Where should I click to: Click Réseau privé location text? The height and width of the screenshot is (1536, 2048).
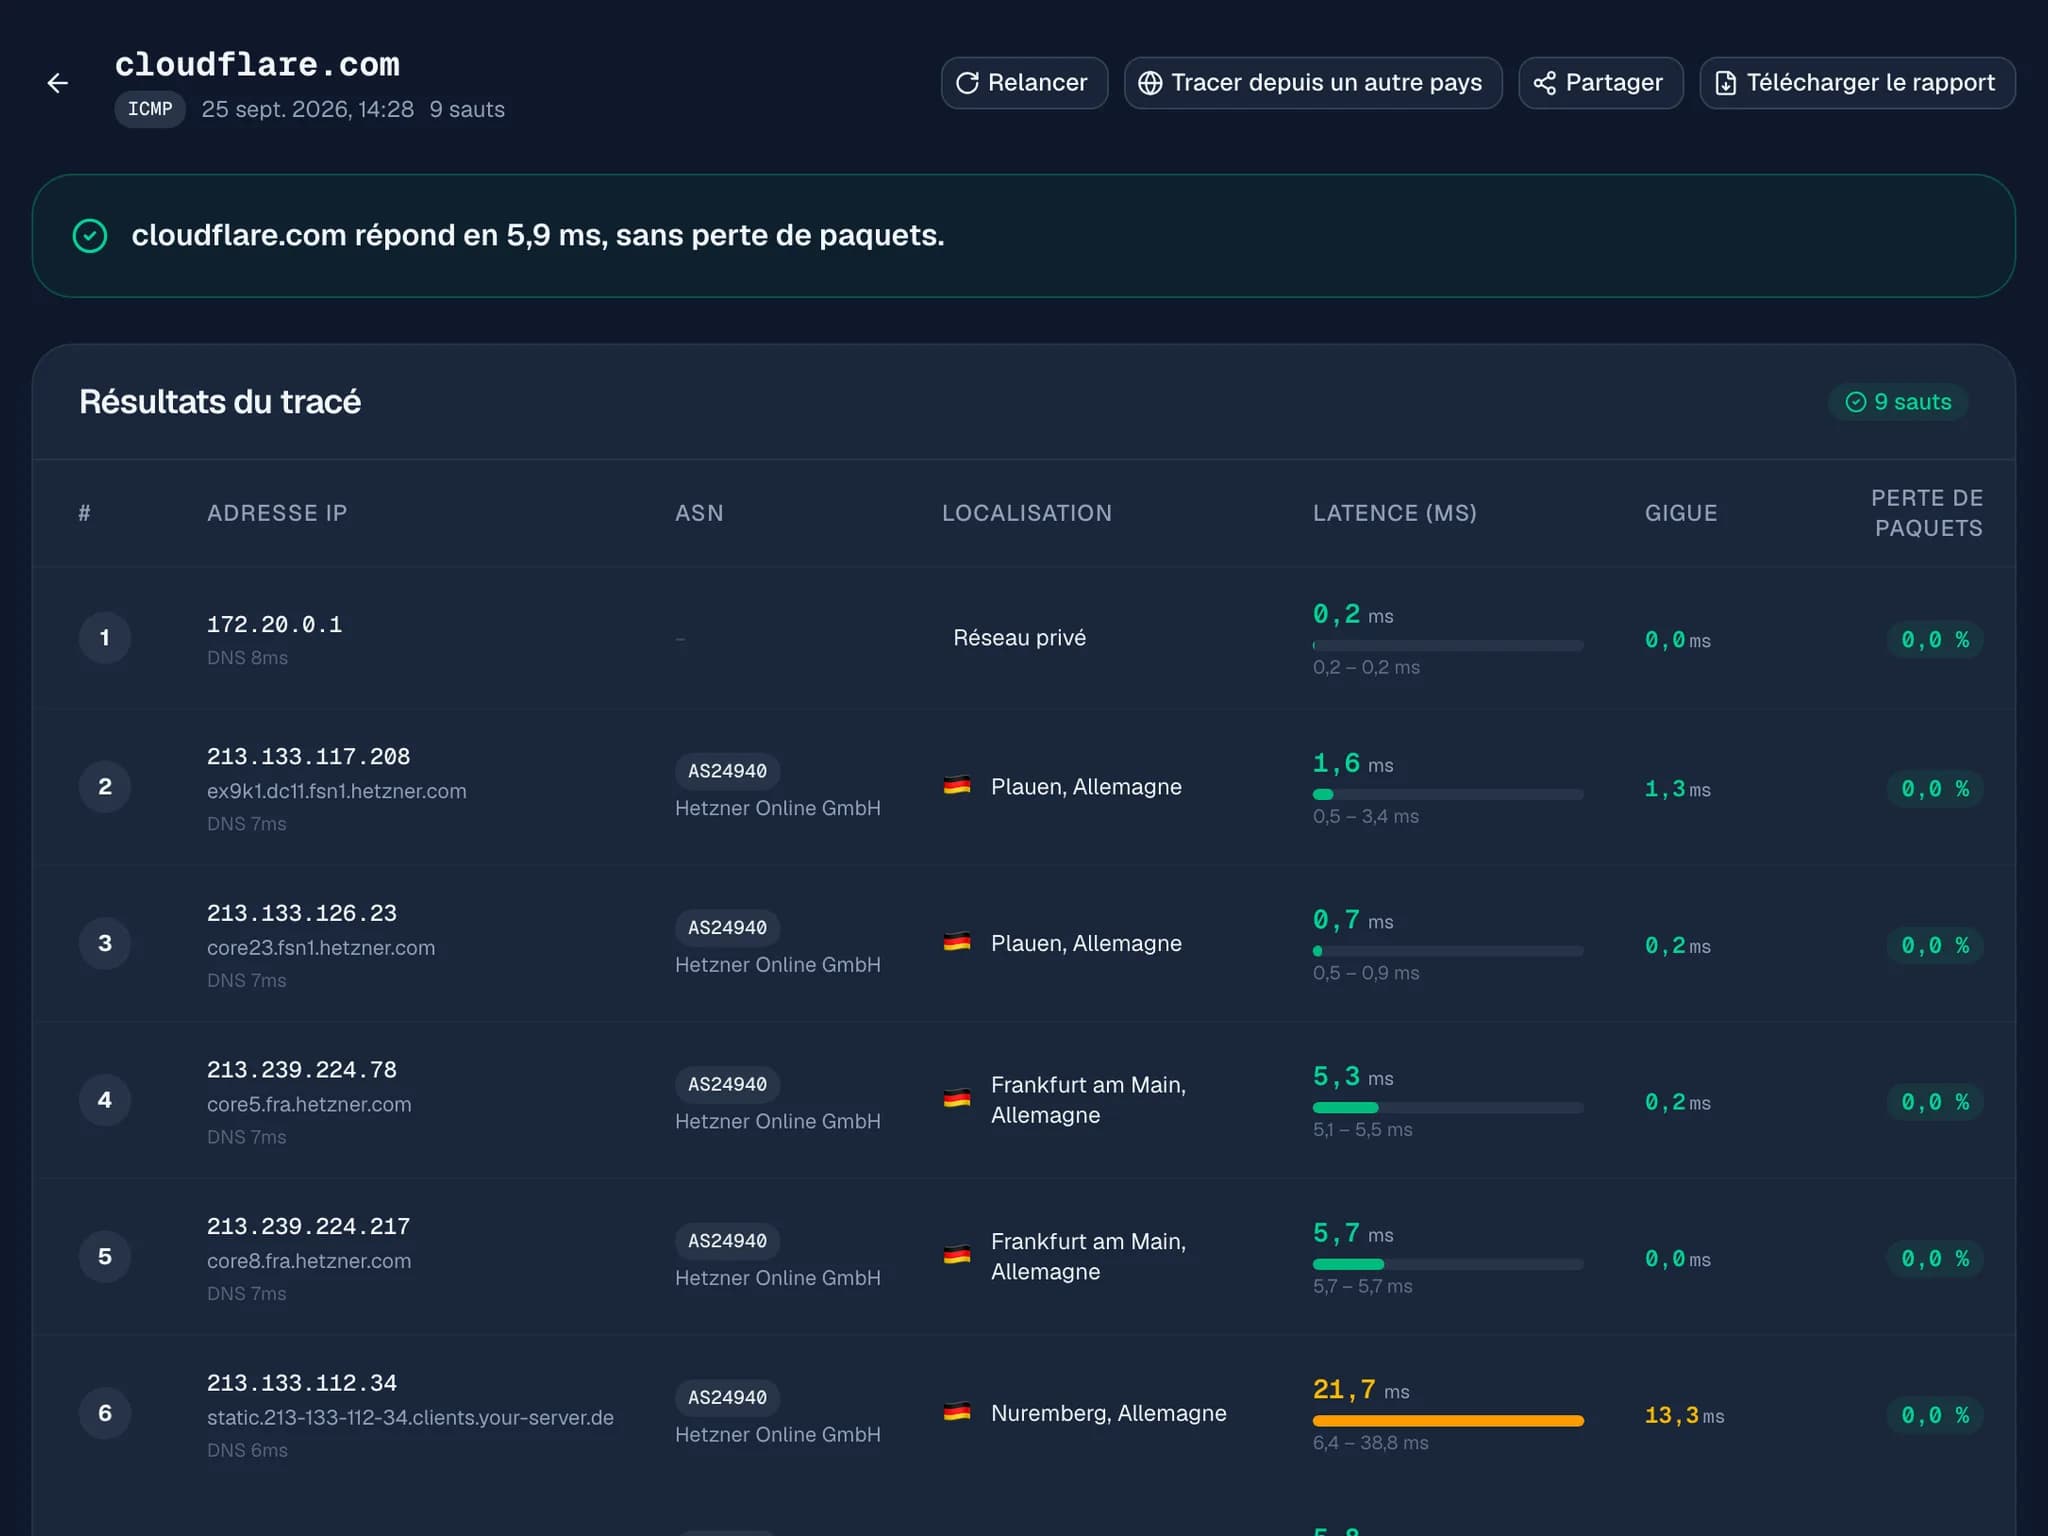(1019, 638)
